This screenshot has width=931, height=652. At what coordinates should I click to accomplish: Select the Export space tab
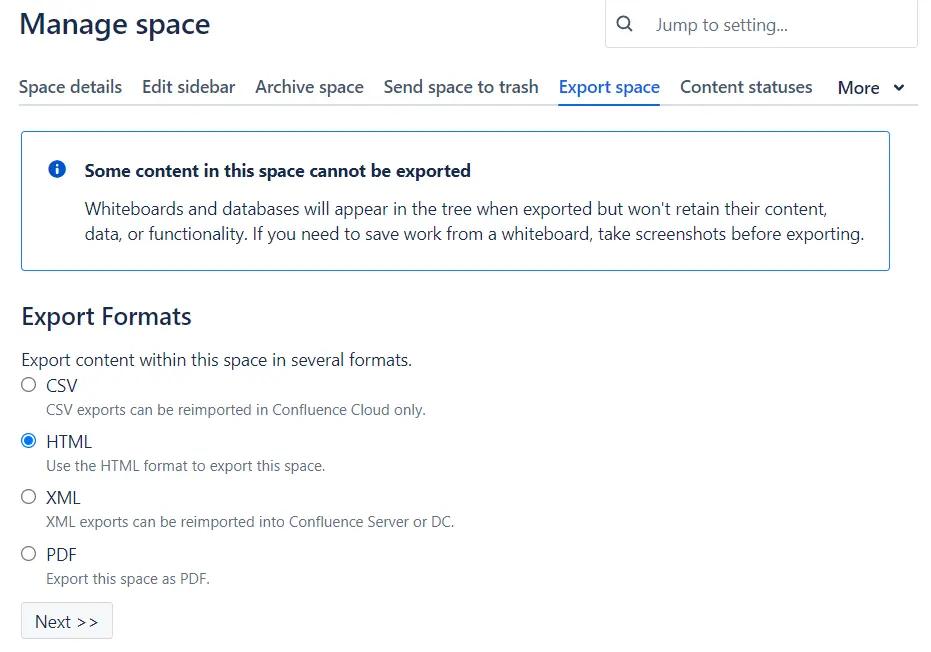[609, 87]
